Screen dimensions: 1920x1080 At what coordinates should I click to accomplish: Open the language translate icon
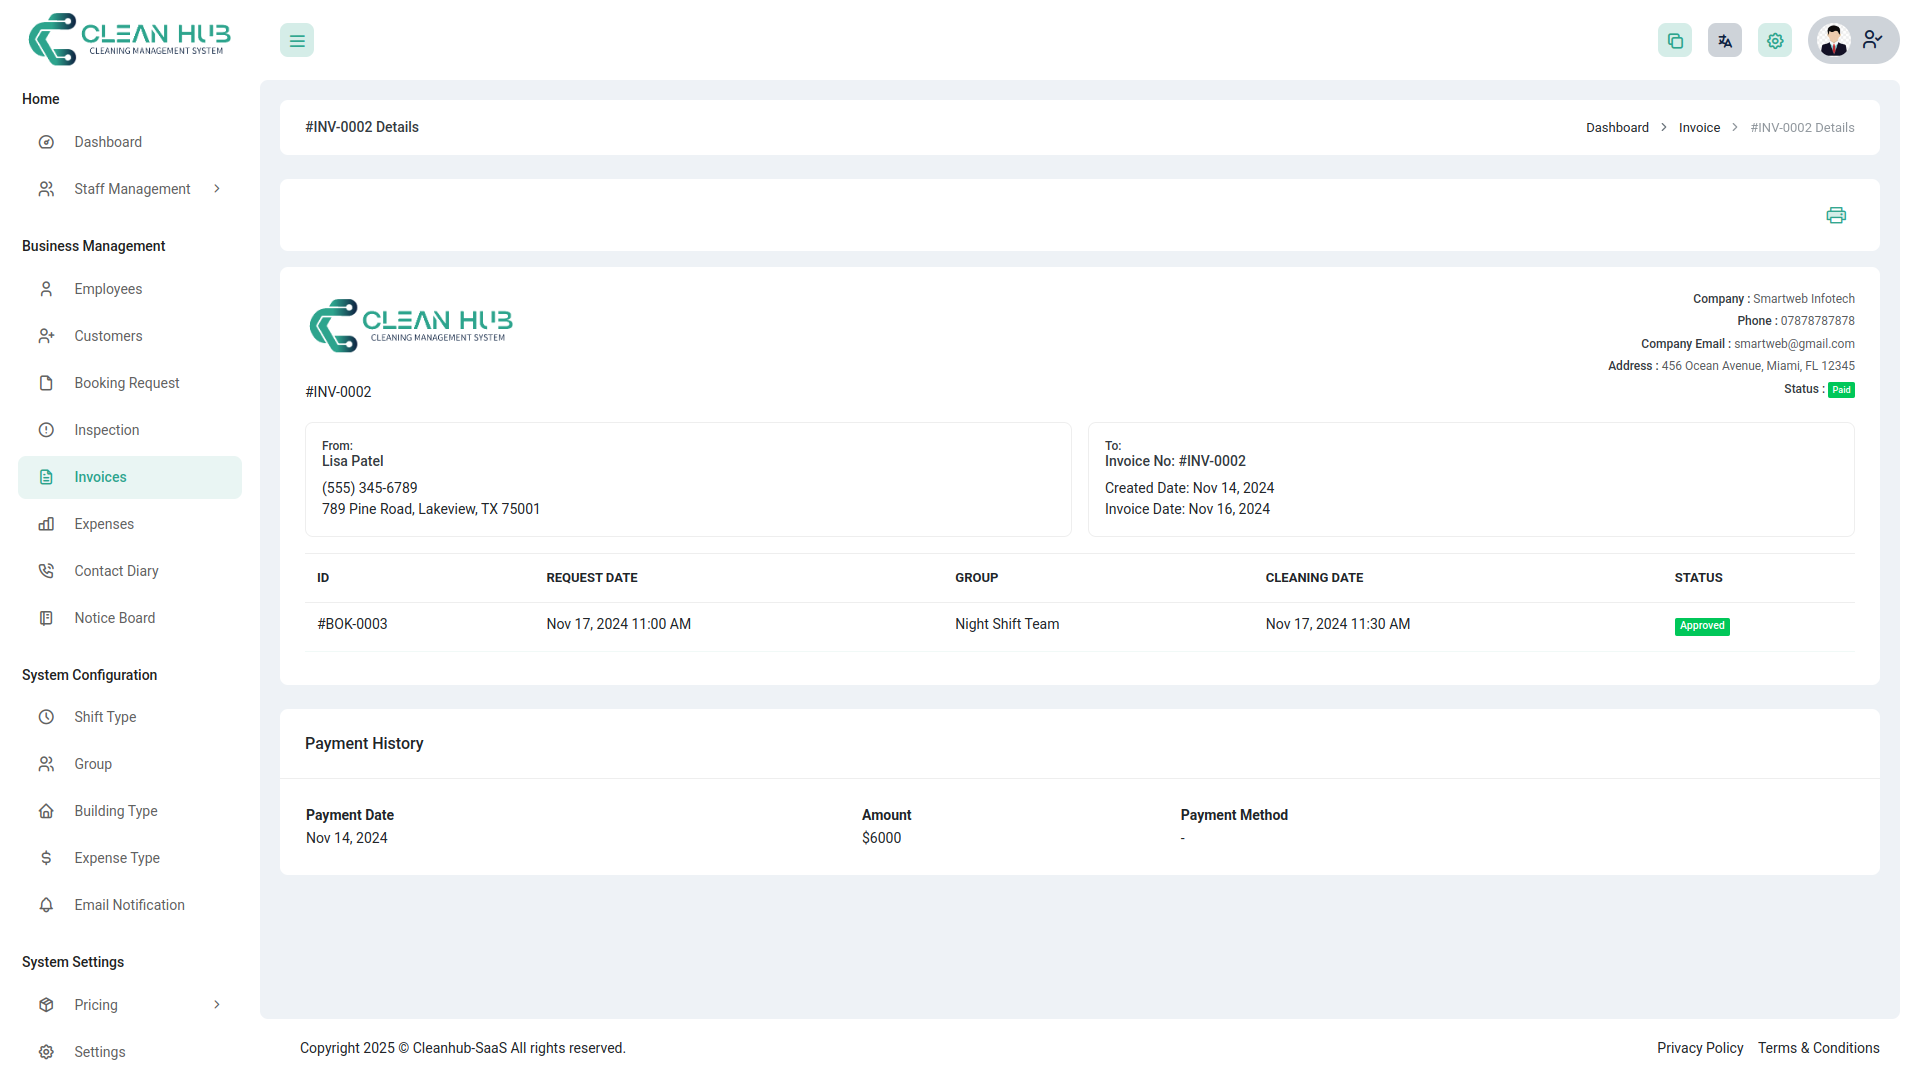(x=1724, y=41)
